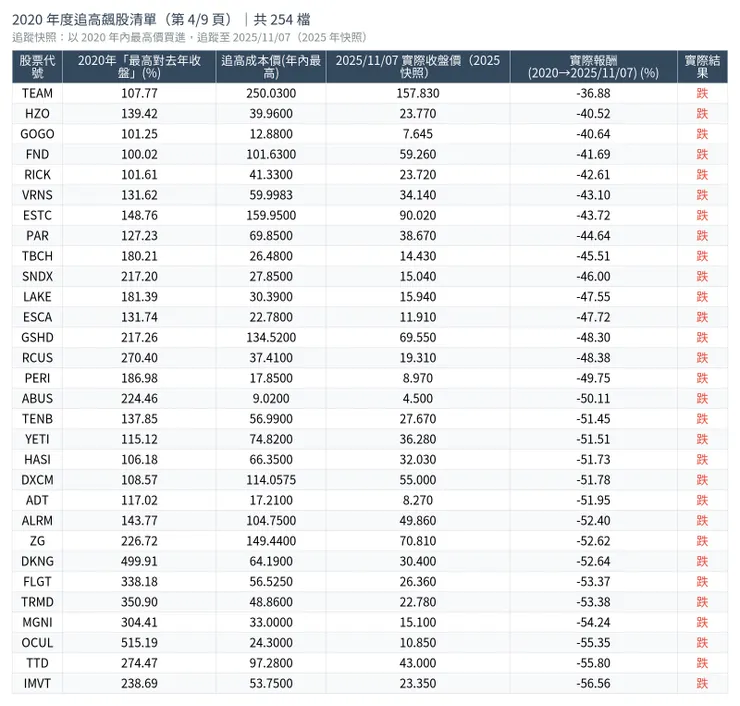Select the 157.830 closing price cell
This screenshot has width=740, height=706.
[x=418, y=93]
